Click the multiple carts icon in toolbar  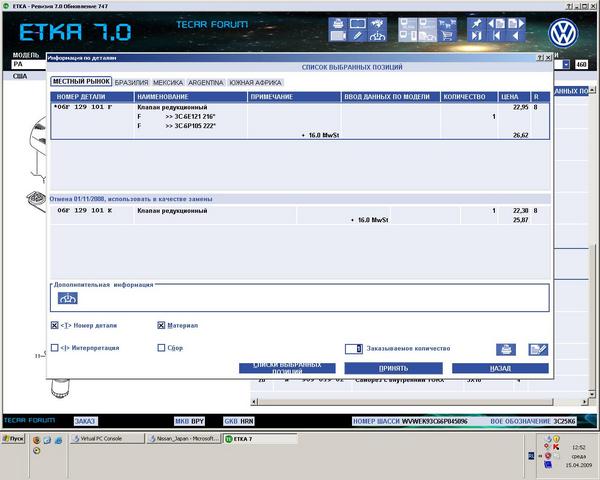pyautogui.click(x=447, y=24)
